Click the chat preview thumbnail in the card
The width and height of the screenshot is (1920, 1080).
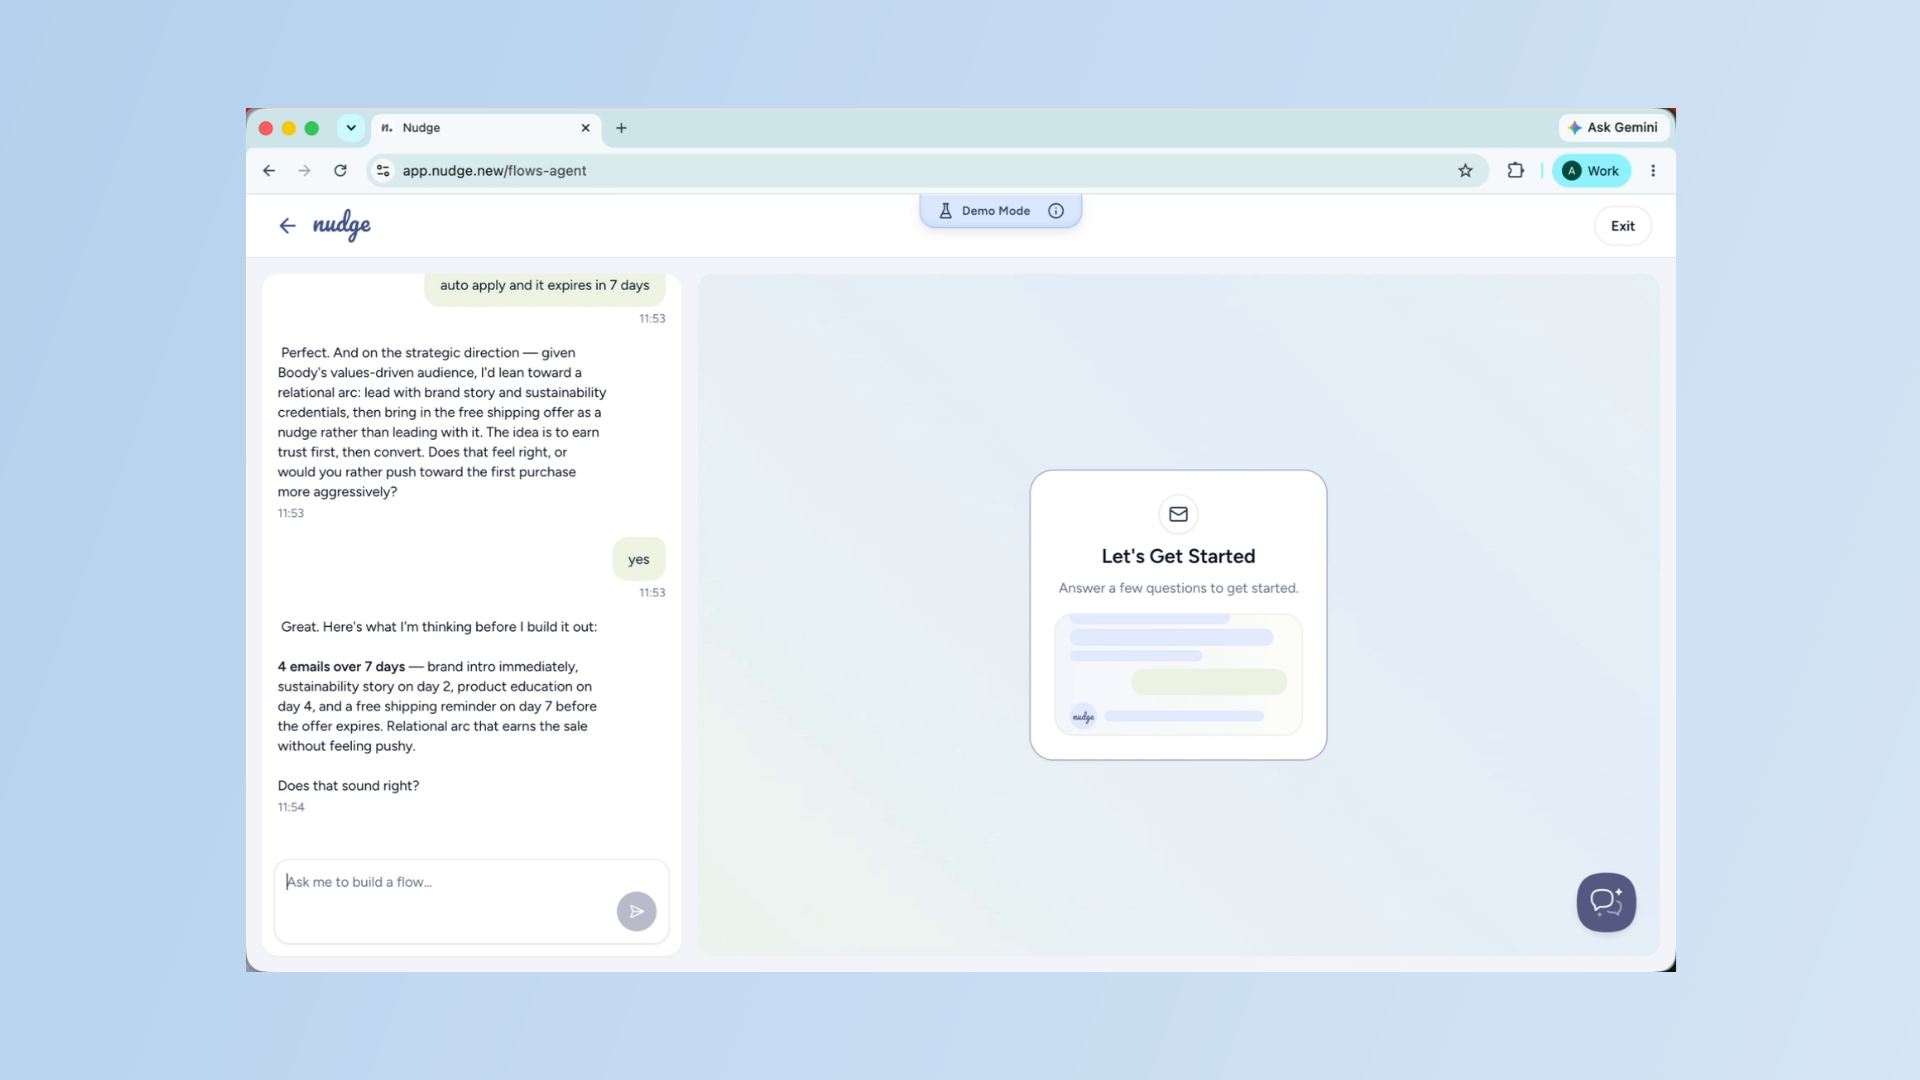coord(1178,675)
